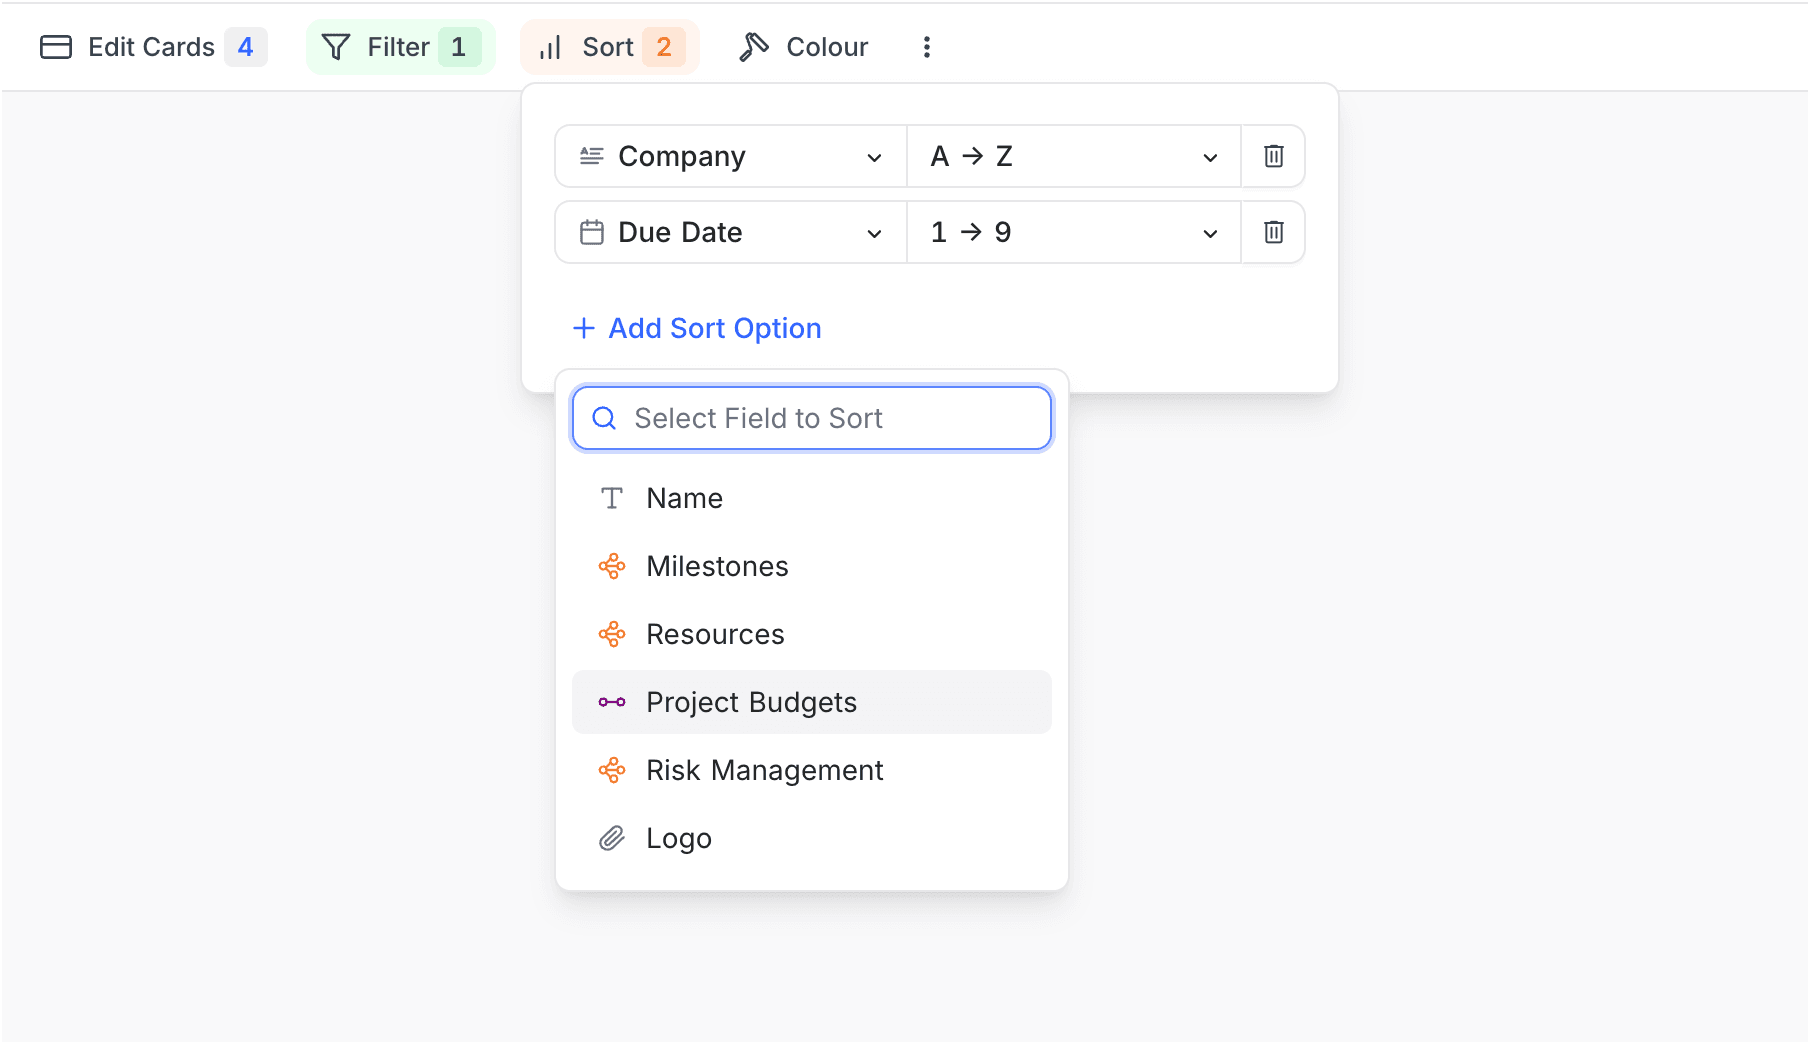Select Resources in the field list
This screenshot has height=1042, width=1808.
click(715, 634)
